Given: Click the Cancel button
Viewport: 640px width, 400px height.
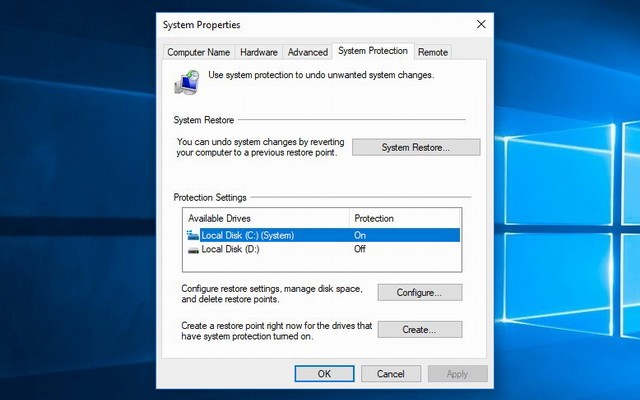Looking at the screenshot, I should (x=391, y=374).
